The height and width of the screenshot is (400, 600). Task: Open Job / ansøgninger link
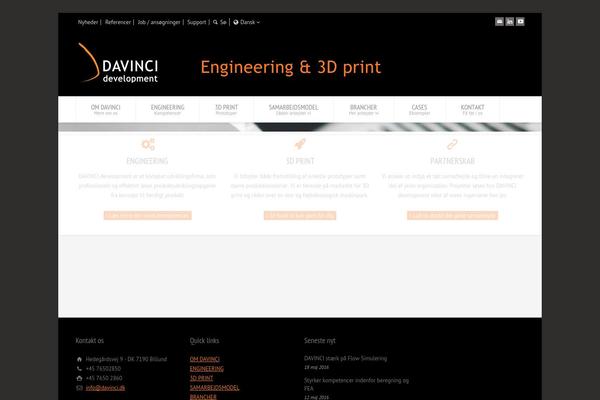coord(159,22)
